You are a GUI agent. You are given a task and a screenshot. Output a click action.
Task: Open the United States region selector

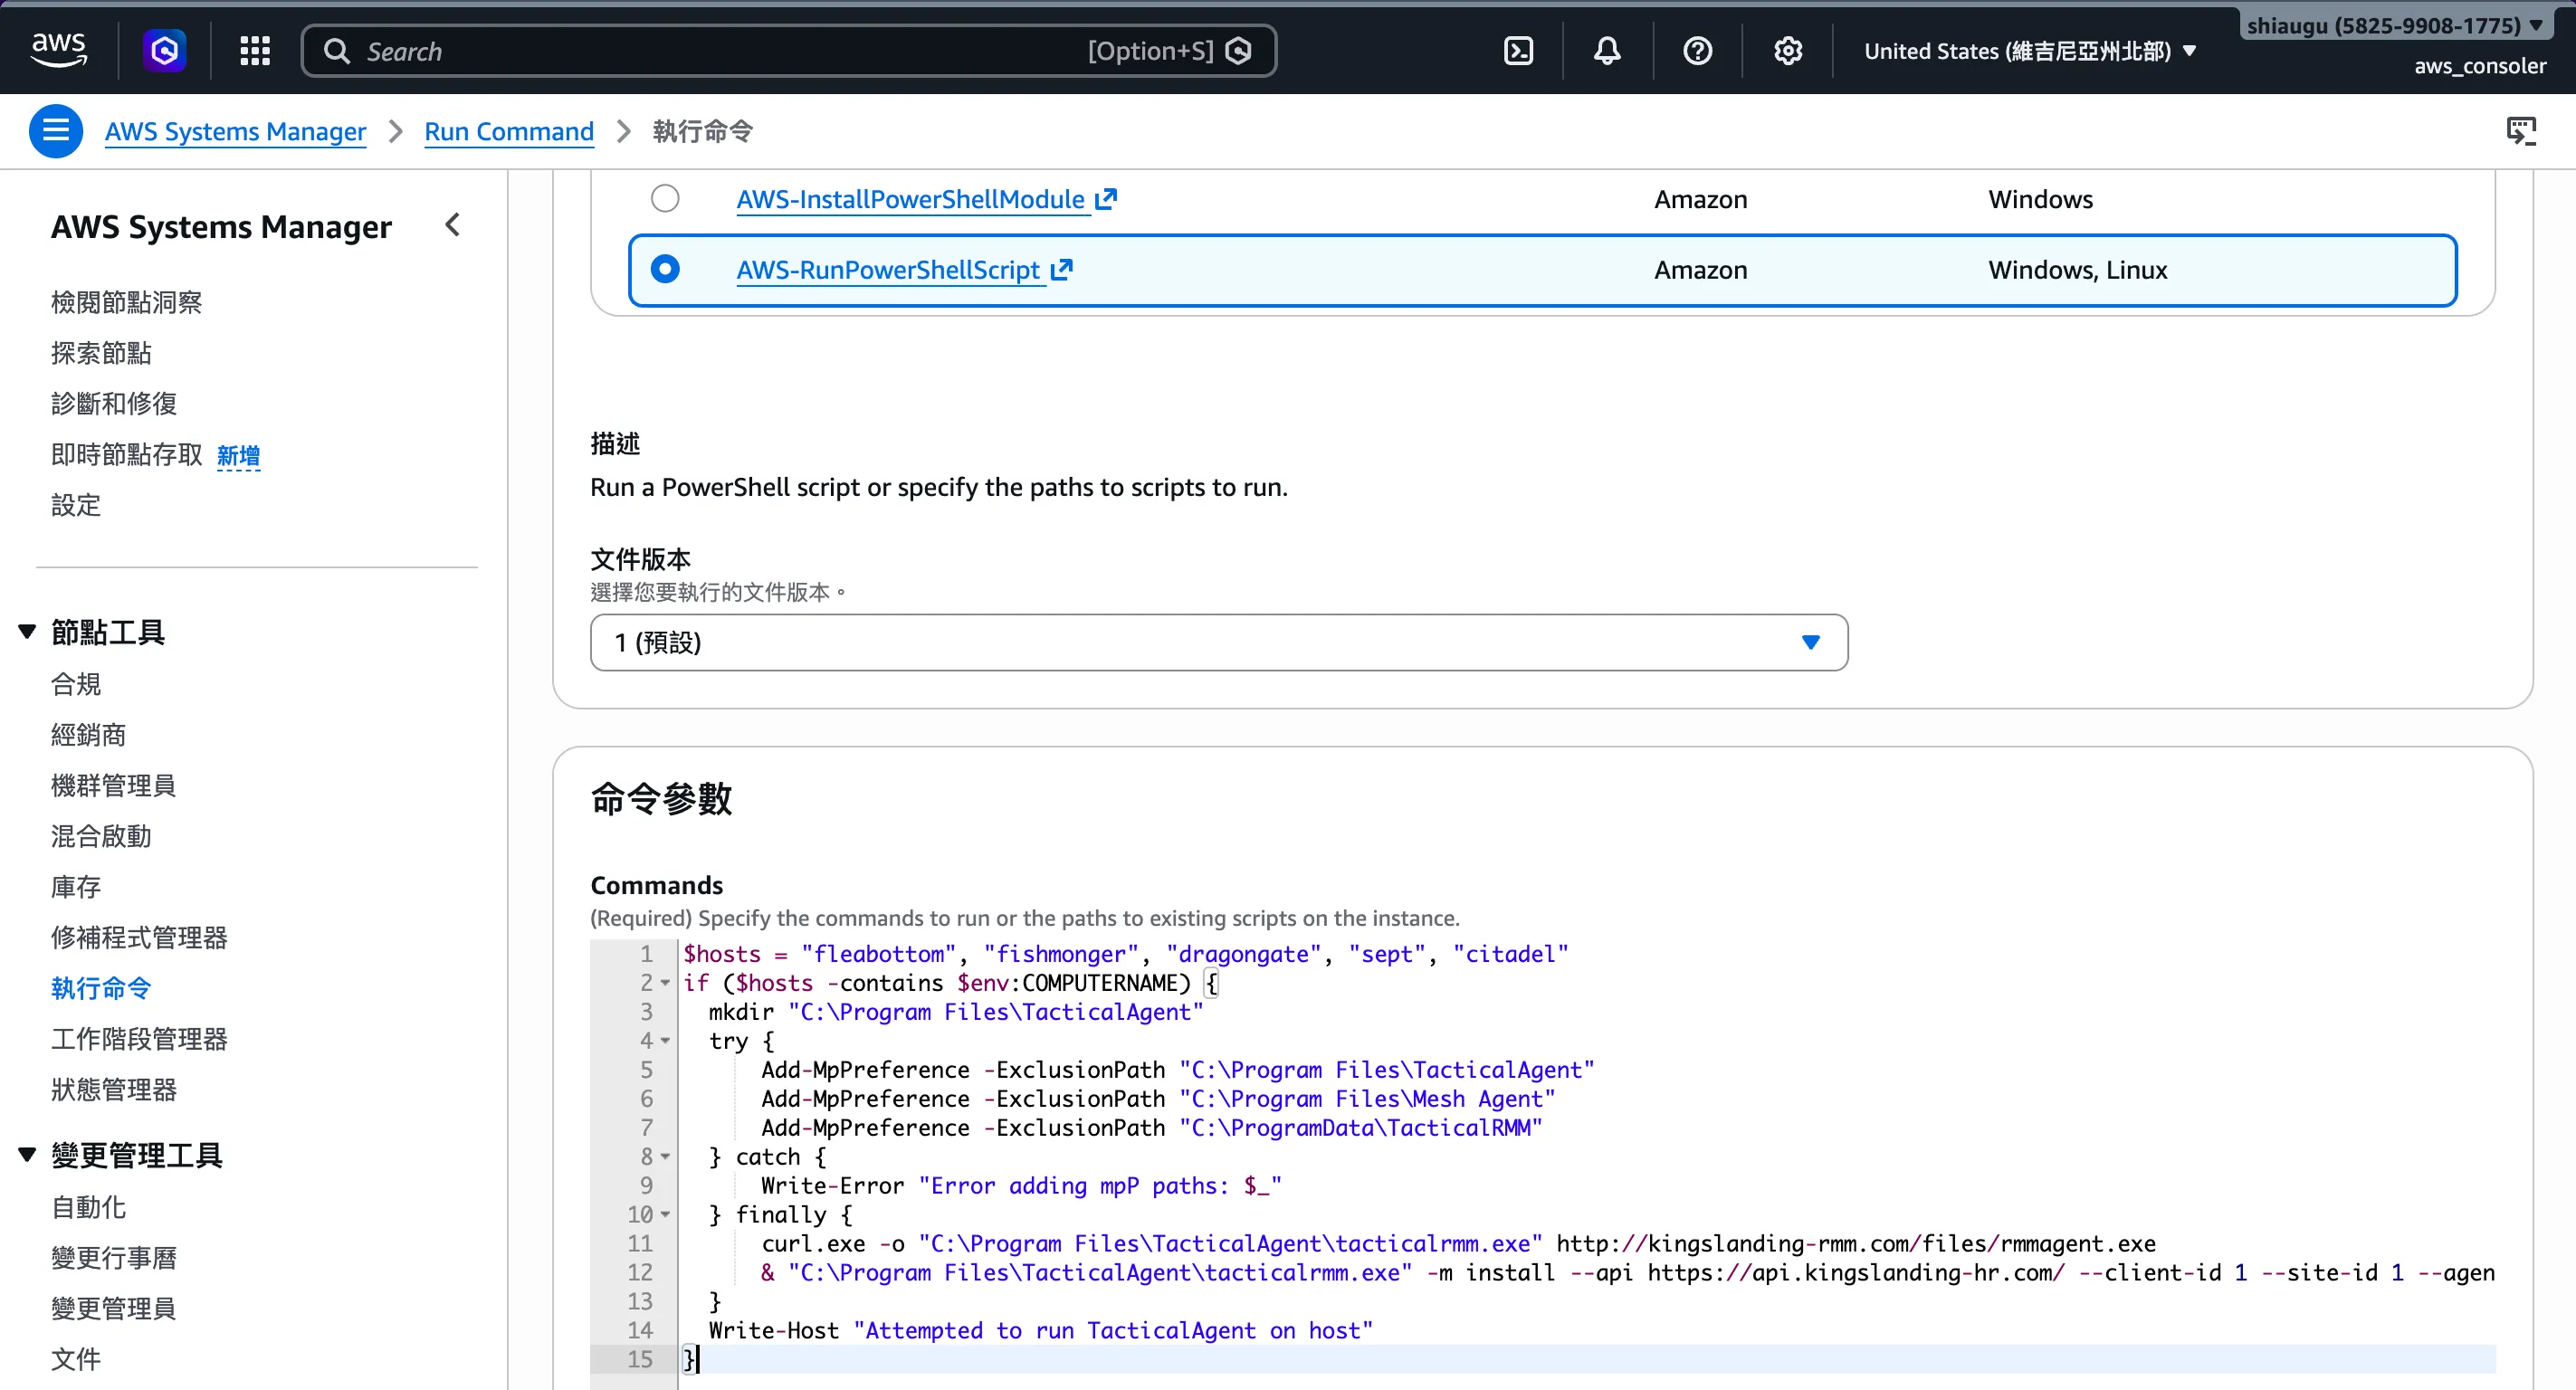2030,51
